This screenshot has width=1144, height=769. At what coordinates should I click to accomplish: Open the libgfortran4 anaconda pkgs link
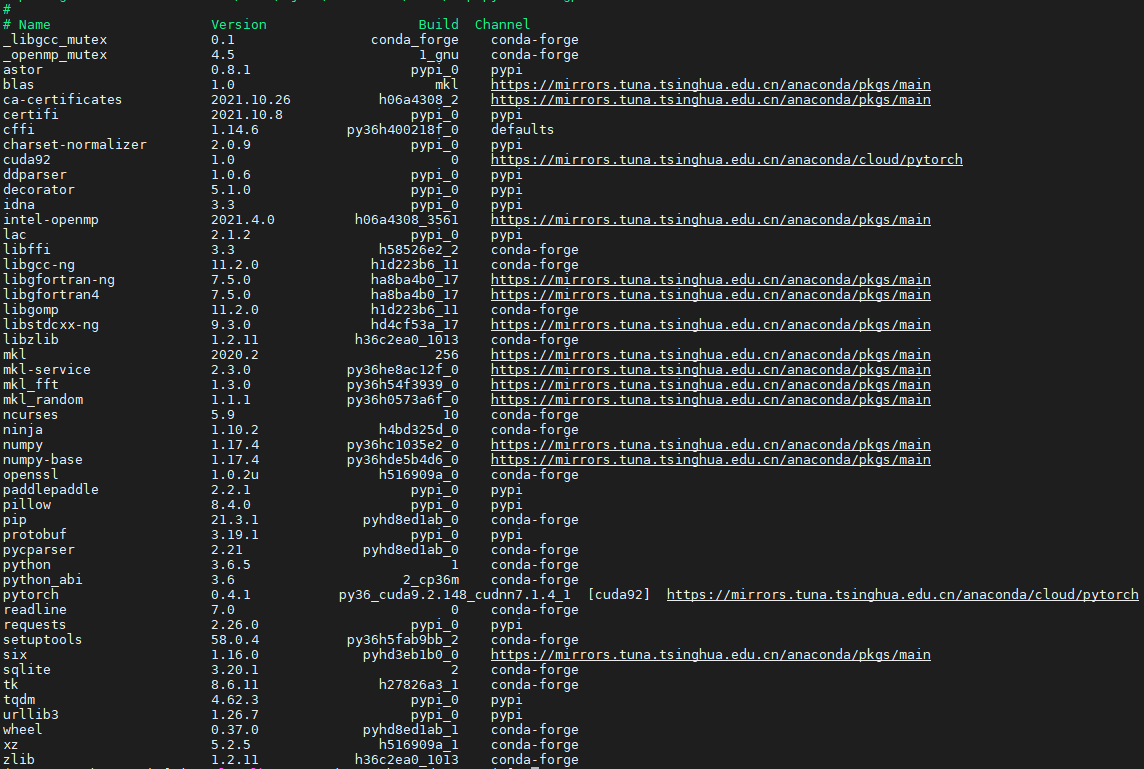click(x=710, y=294)
